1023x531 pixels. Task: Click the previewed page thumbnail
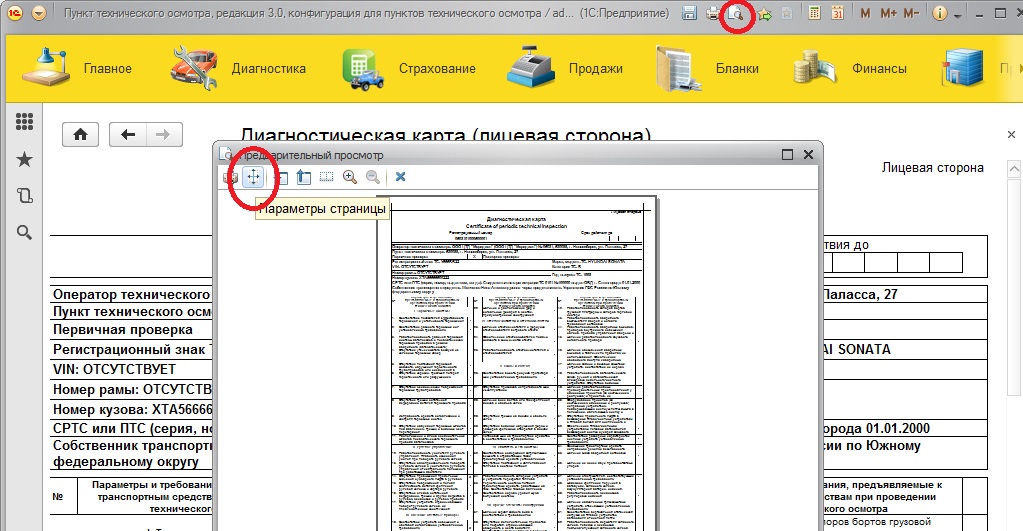(517, 364)
